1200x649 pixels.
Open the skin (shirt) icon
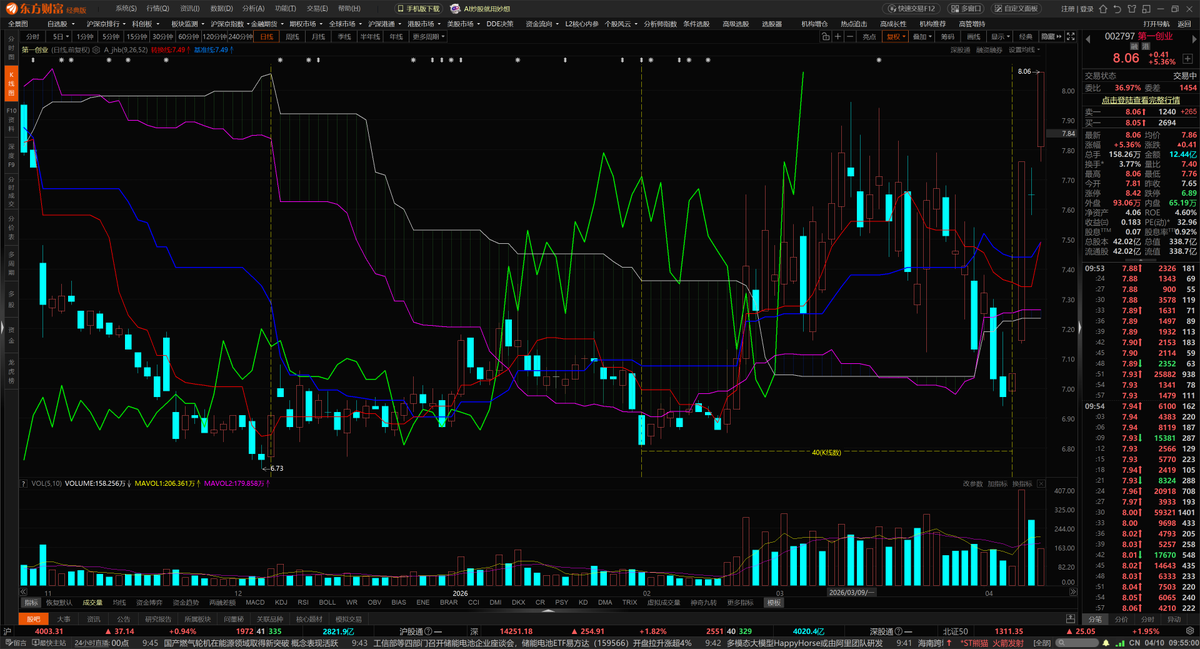click(x=1132, y=9)
